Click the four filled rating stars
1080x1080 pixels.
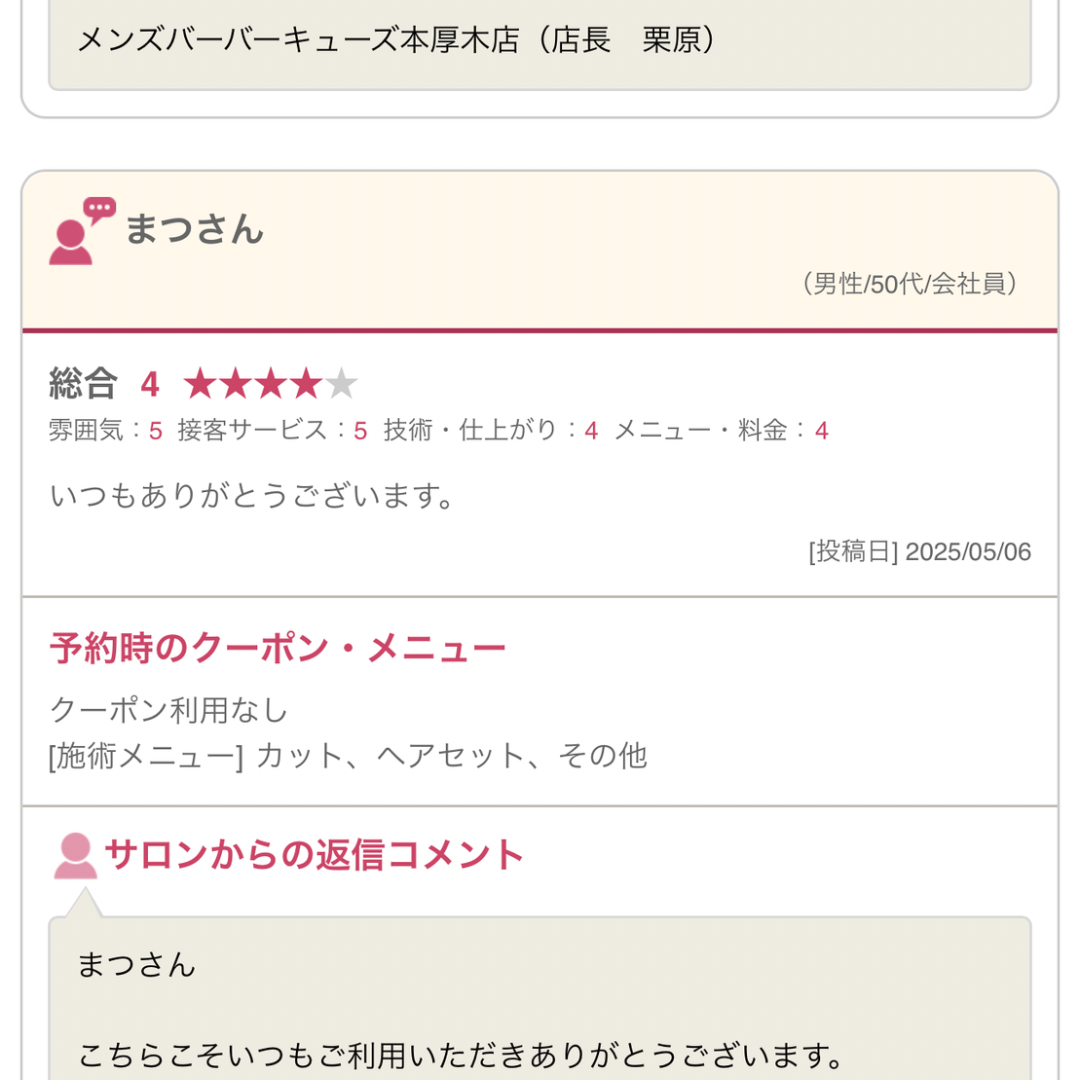point(253,384)
